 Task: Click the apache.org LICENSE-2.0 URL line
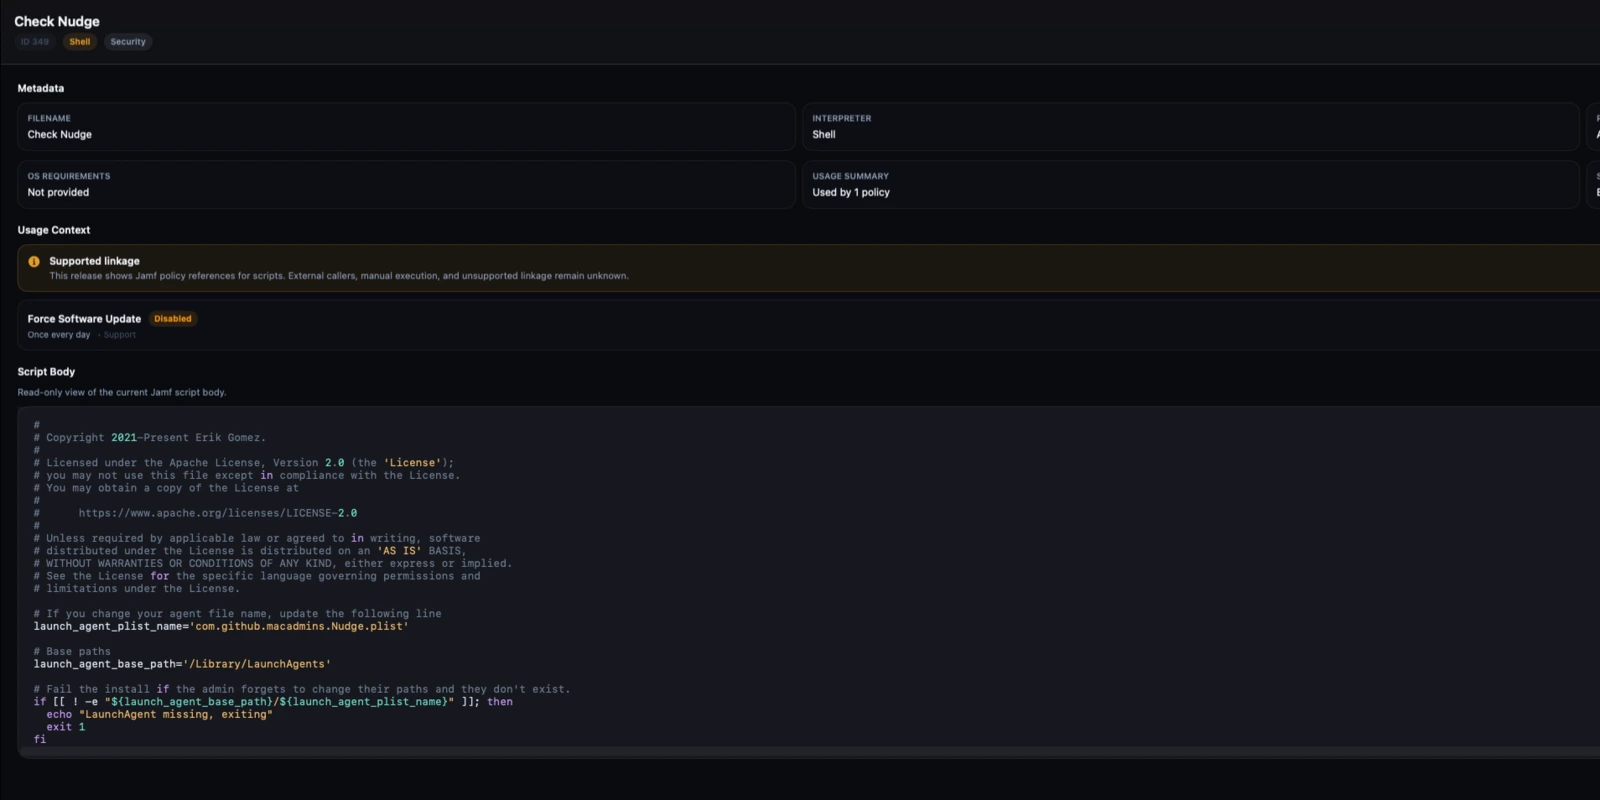(x=195, y=513)
